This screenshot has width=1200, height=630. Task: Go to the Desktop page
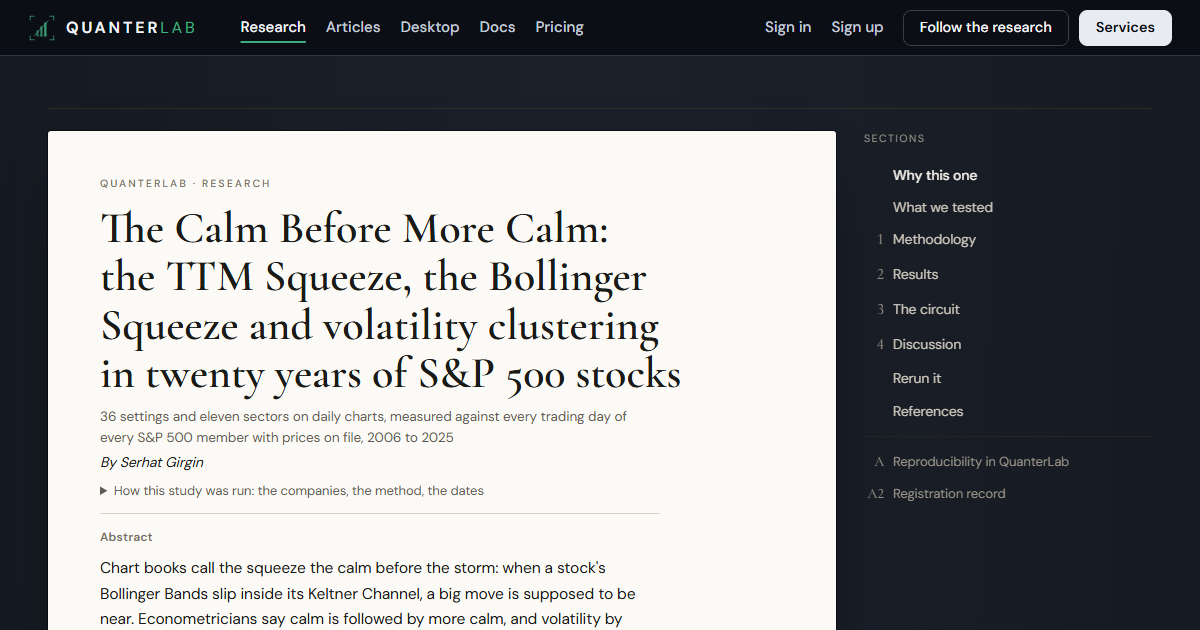coord(430,27)
